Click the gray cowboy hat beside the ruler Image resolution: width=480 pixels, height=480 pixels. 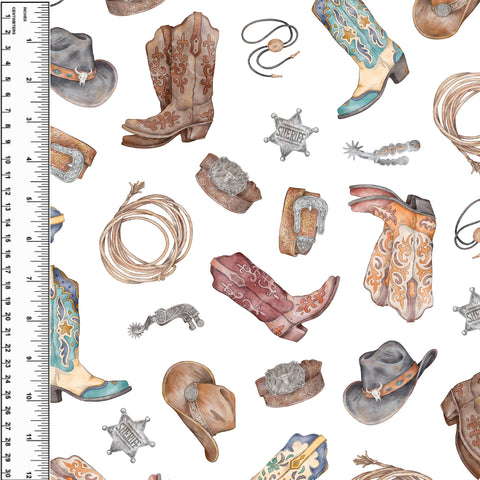point(83,67)
